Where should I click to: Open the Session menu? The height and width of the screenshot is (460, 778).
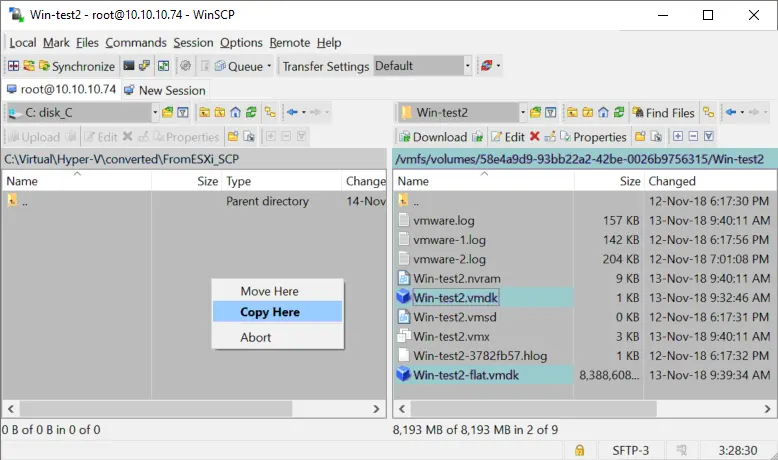193,43
